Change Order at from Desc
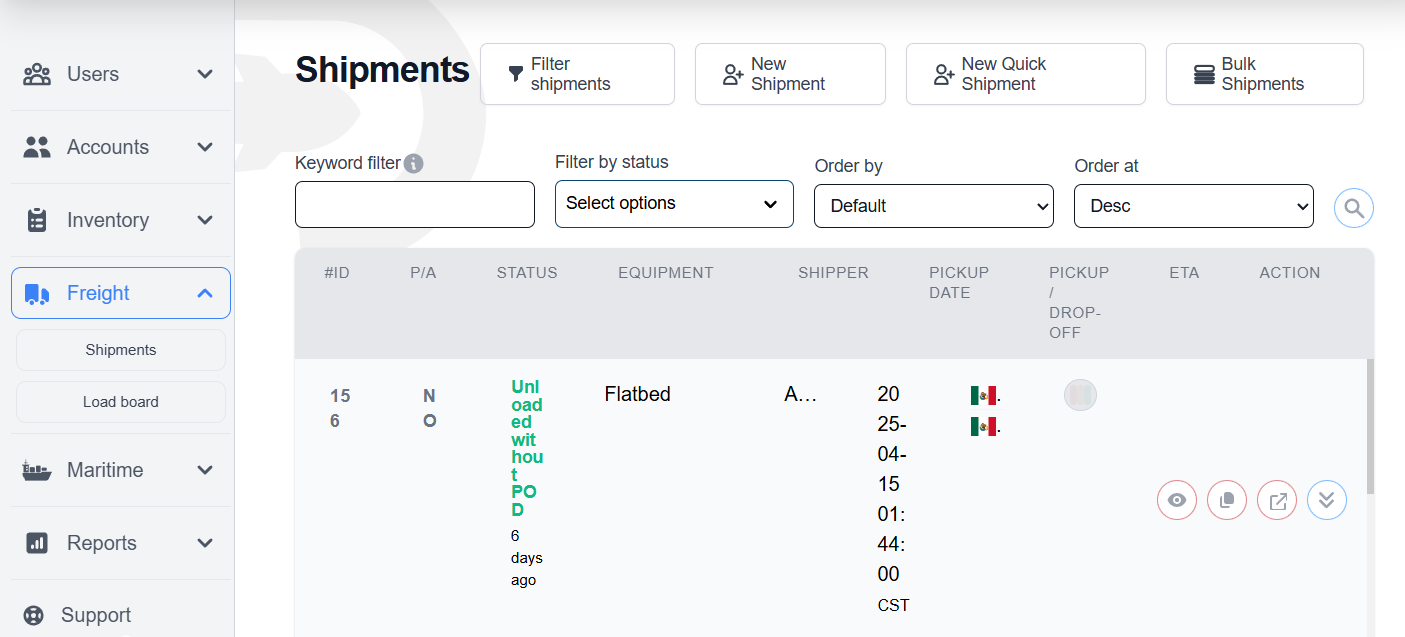This screenshot has height=637, width=1405. 1194,206
